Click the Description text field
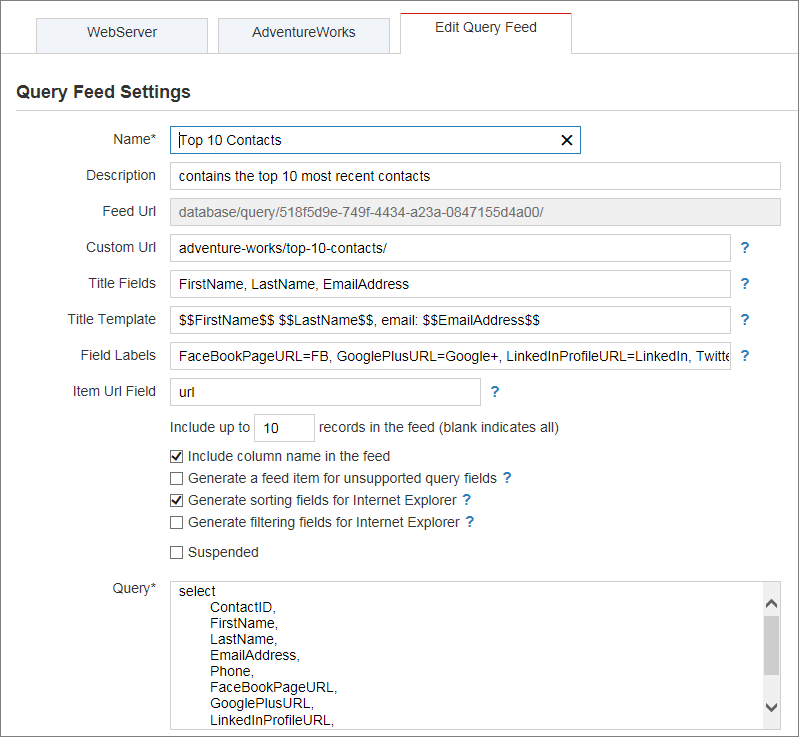 tap(475, 176)
